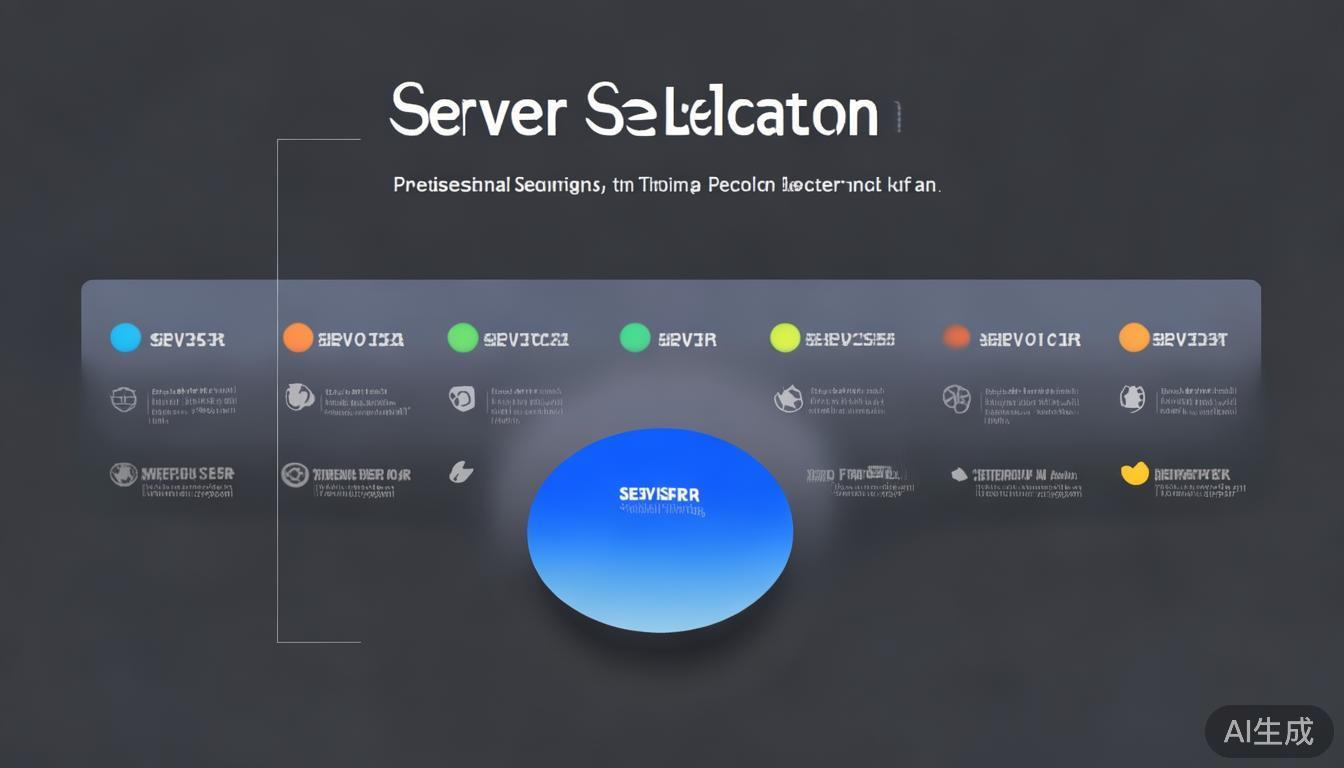1344x768 pixels.
Task: Click the small gray polygon icon in the bottom row
Action: click(959, 474)
